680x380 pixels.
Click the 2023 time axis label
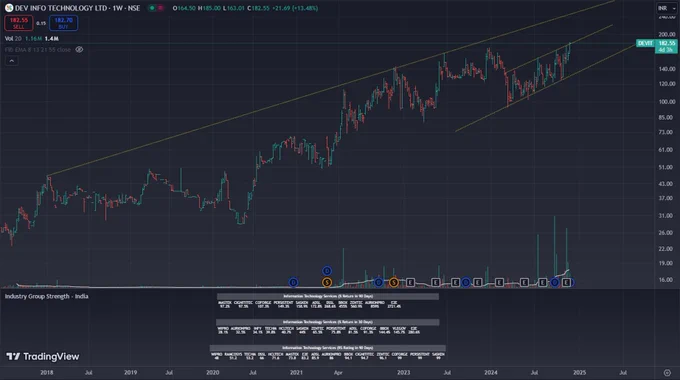403,373
